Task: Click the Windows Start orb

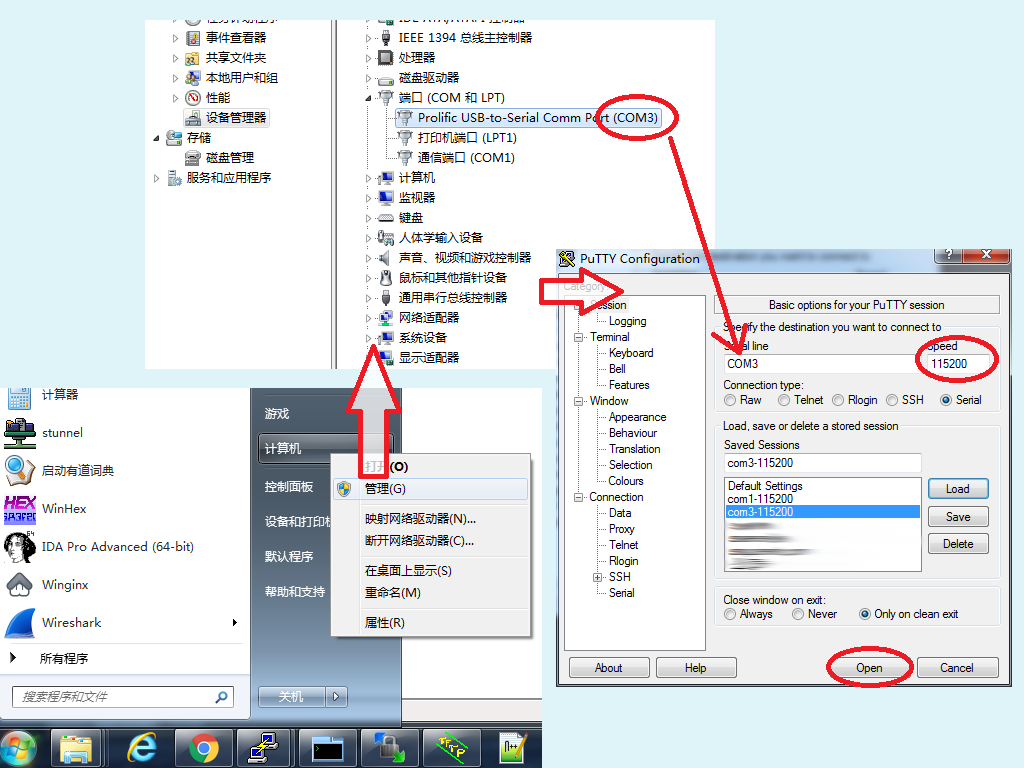Action: click(x=18, y=748)
